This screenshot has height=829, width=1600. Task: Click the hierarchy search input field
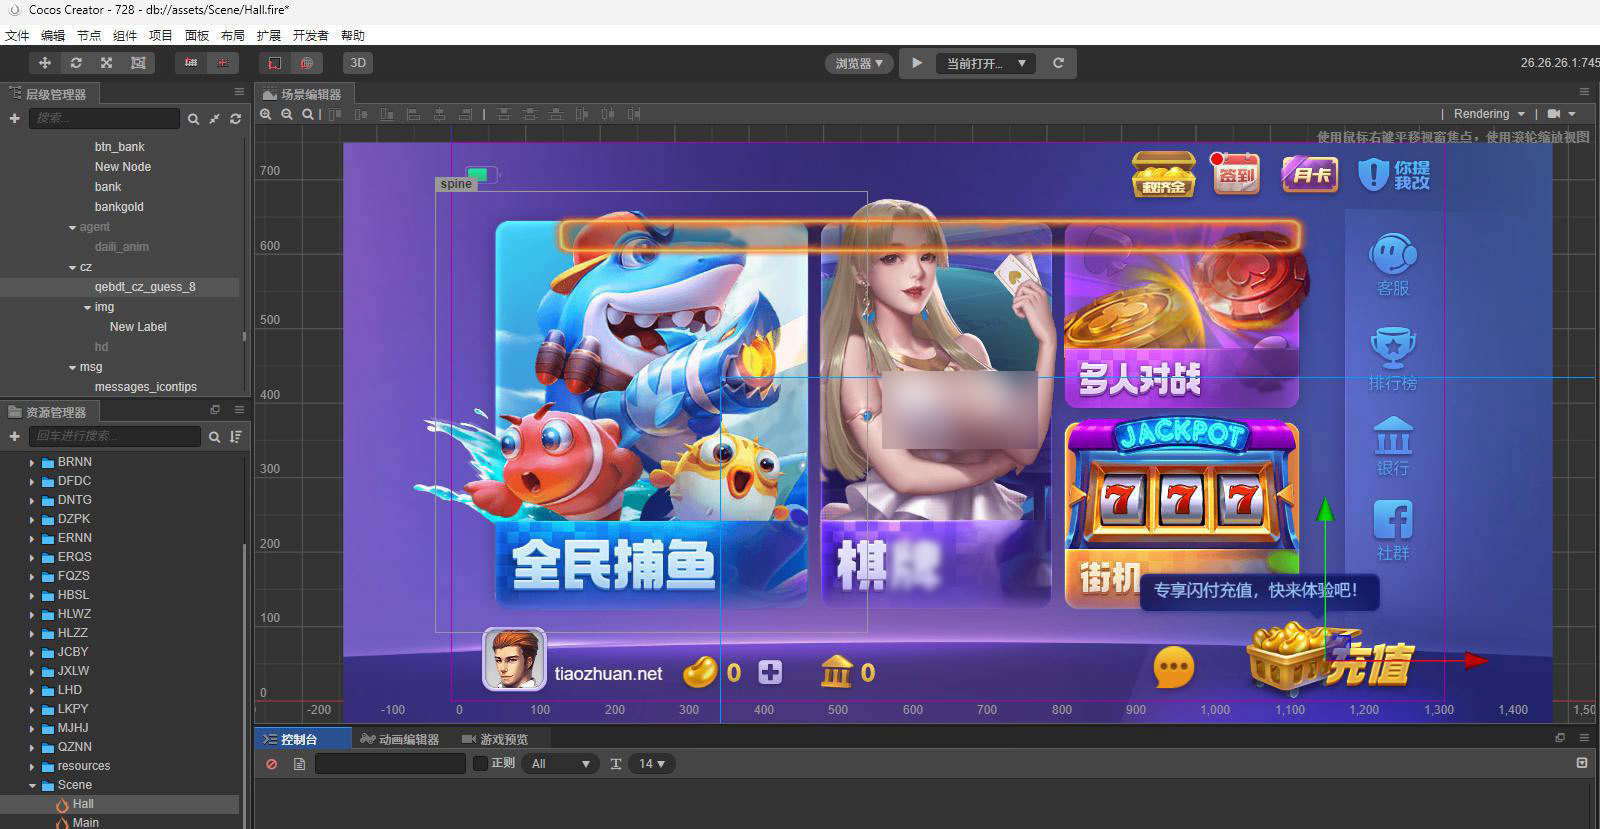click(104, 118)
